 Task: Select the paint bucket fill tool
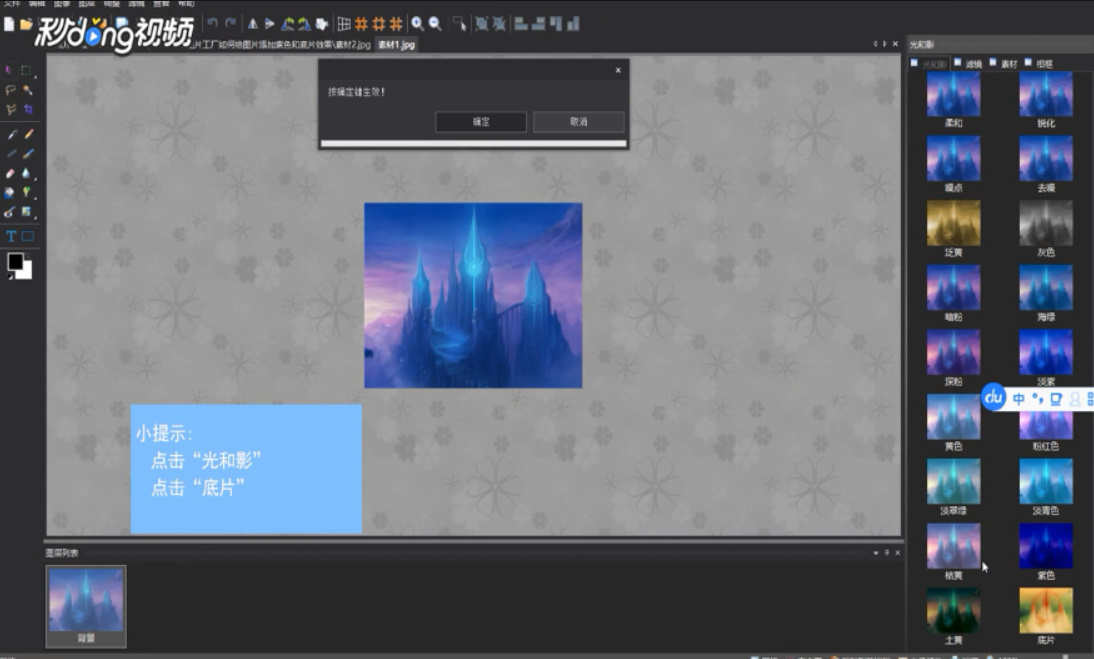pos(9,192)
